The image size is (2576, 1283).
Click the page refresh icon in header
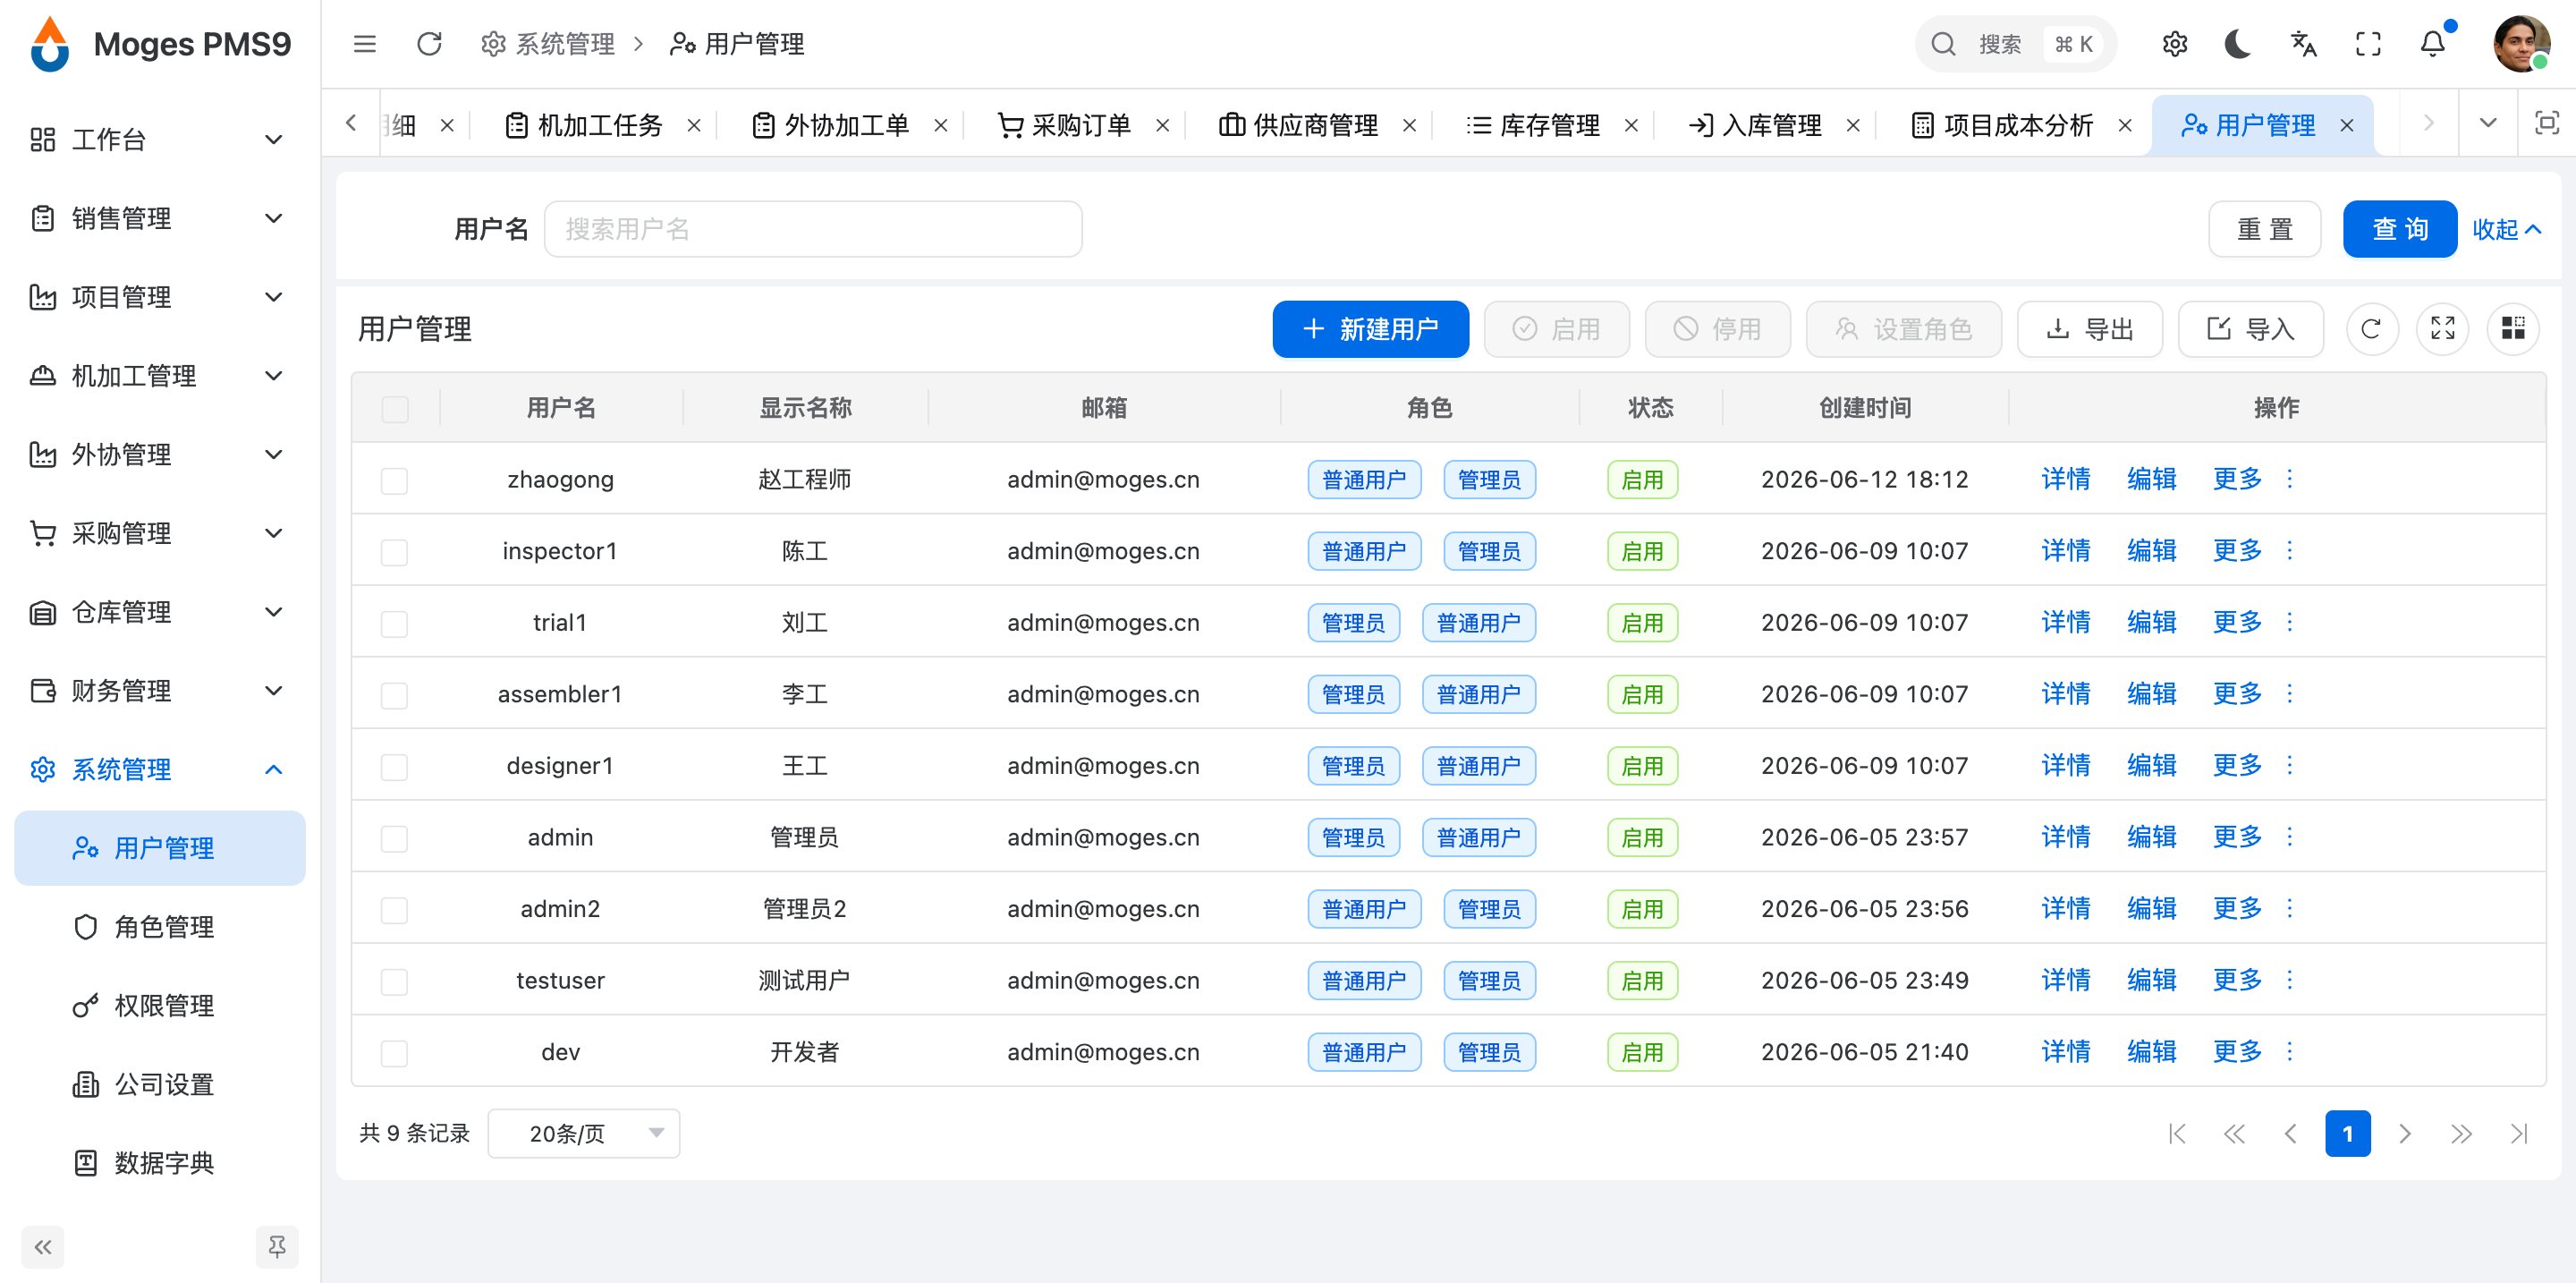429,44
